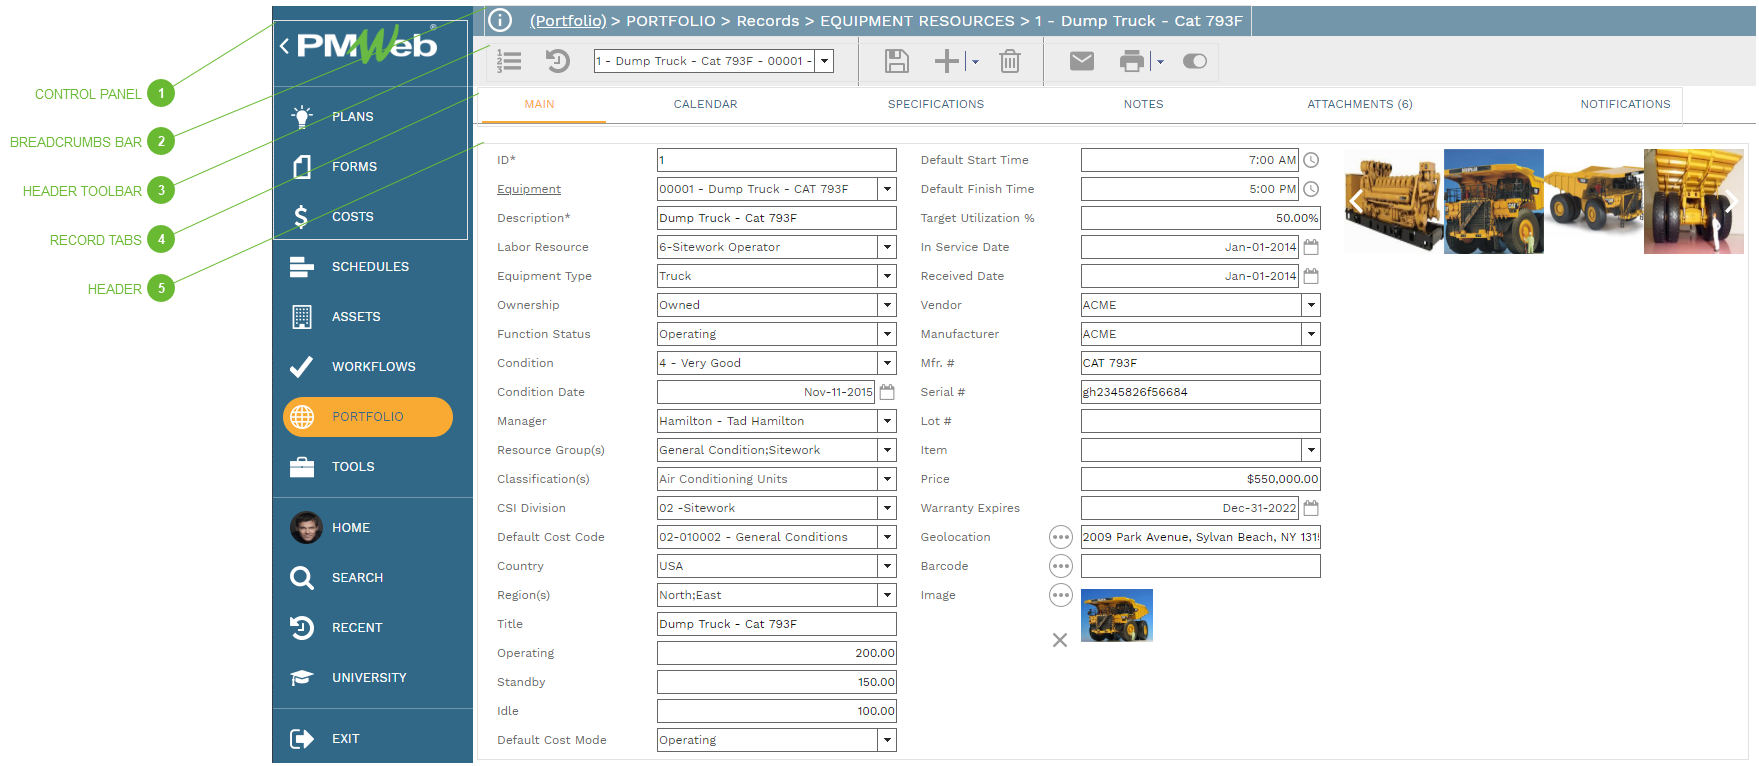
Task: Switch to the Specifications tab
Action: tap(935, 104)
